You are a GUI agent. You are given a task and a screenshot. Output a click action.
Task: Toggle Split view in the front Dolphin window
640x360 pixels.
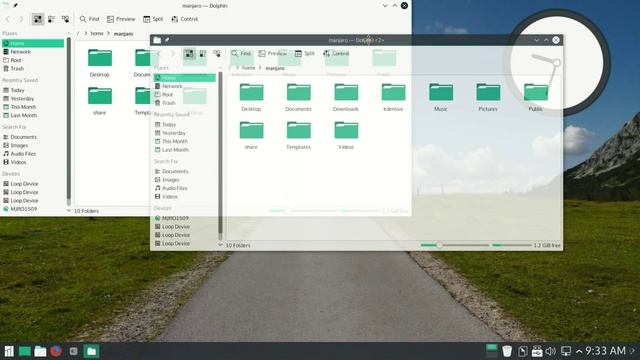304,53
